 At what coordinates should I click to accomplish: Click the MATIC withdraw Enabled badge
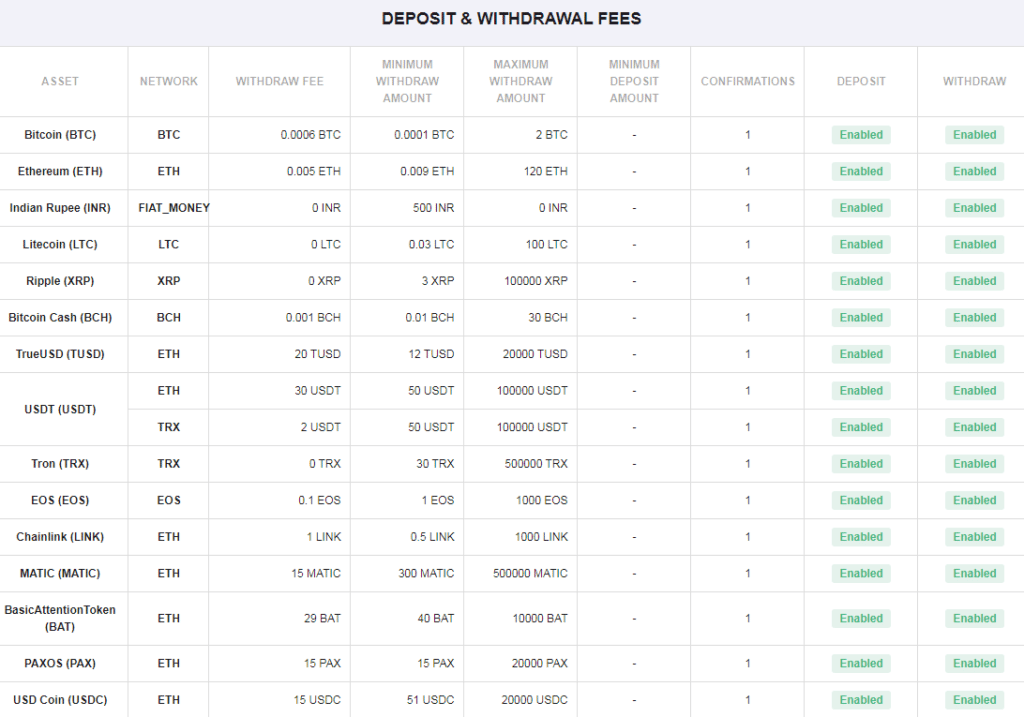pyautogui.click(x=974, y=573)
